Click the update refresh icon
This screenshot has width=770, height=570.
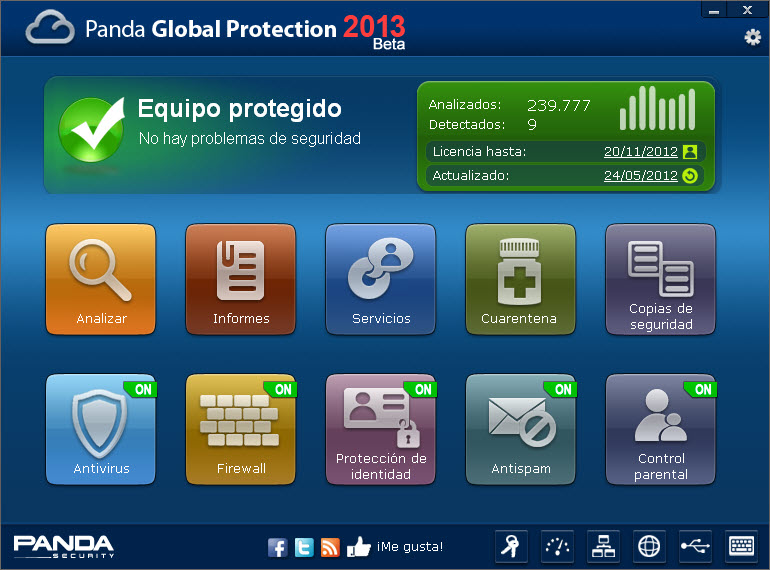point(690,176)
